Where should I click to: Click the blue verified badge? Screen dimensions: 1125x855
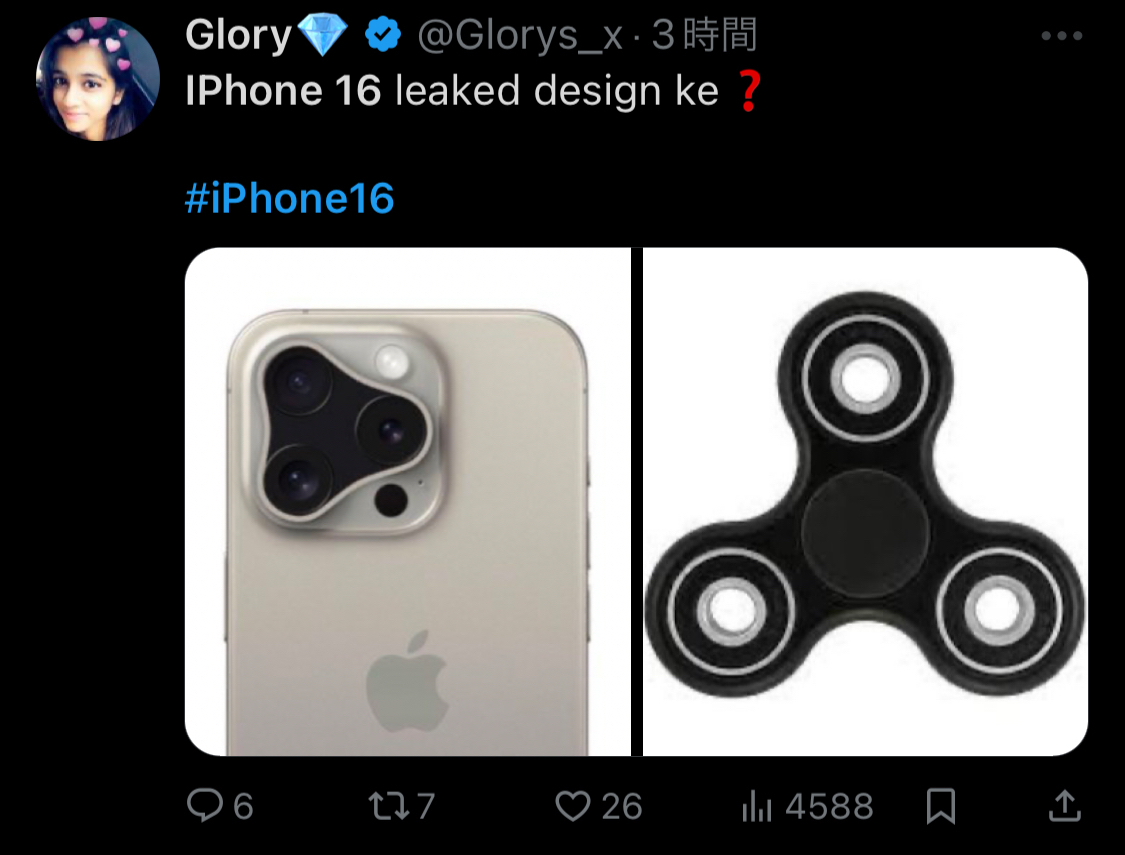tap(382, 35)
